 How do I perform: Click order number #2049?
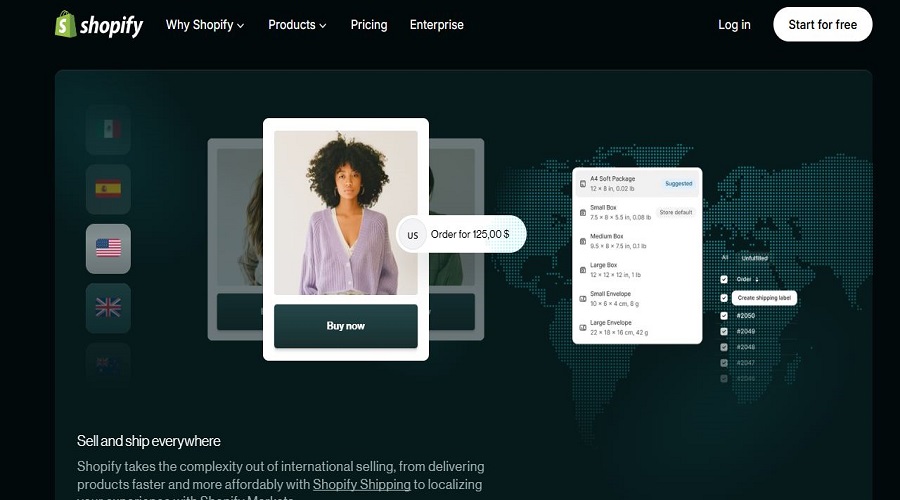click(x=746, y=331)
